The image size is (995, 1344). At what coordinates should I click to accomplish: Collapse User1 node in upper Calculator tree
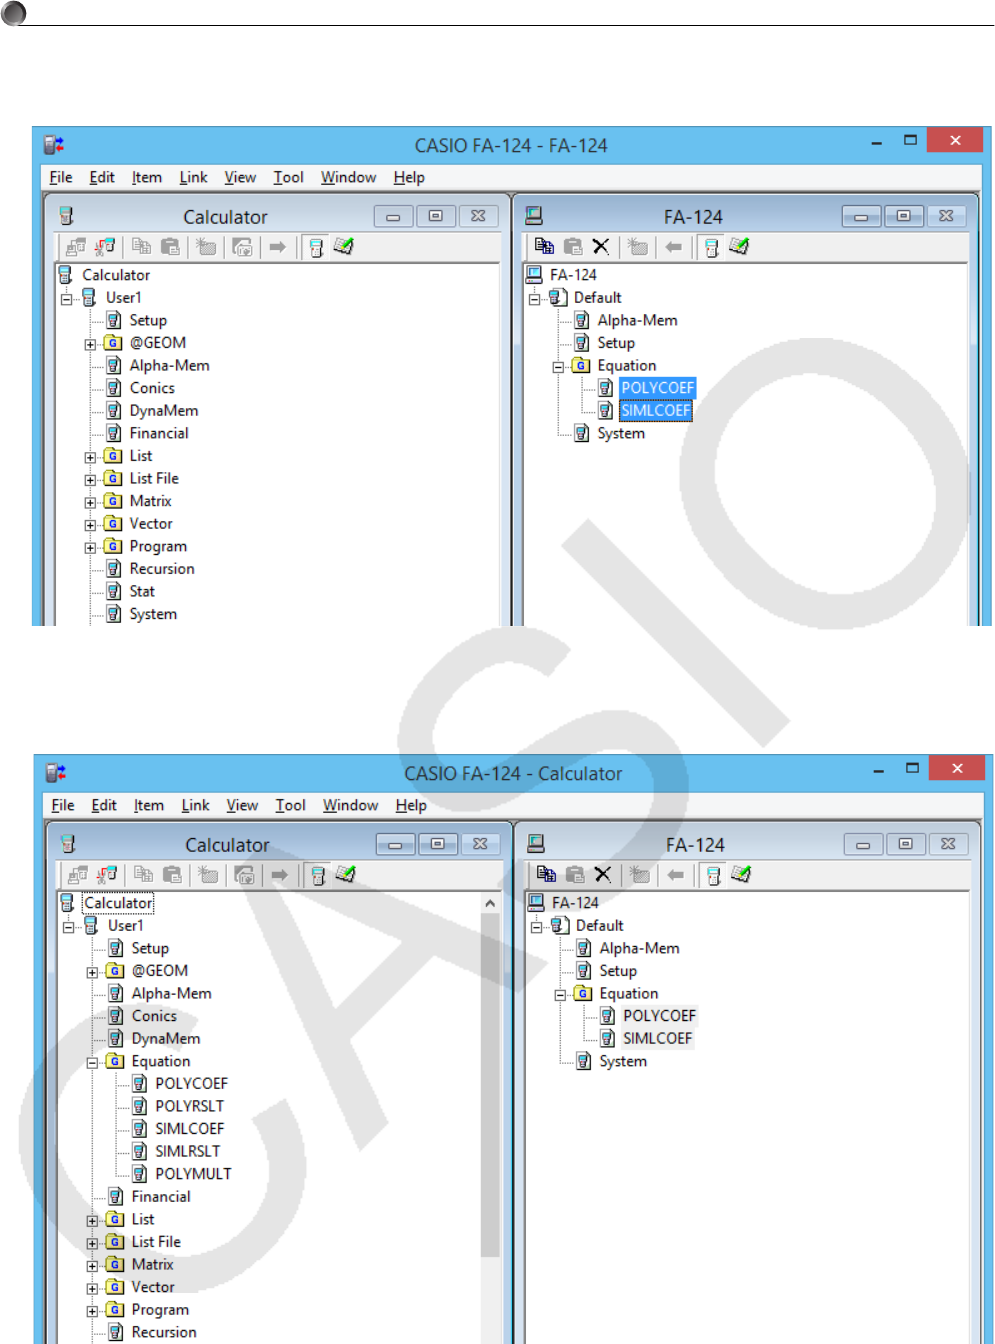point(66,299)
